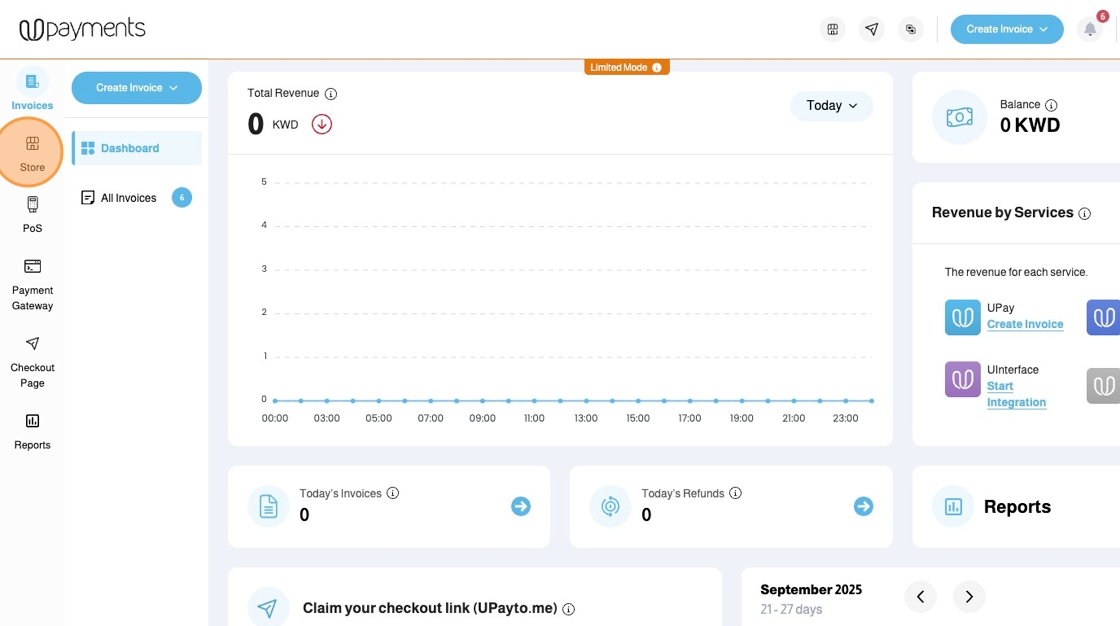This screenshot has height=626, width=1120.
Task: Open the Today period dropdown
Action: pyautogui.click(x=831, y=106)
